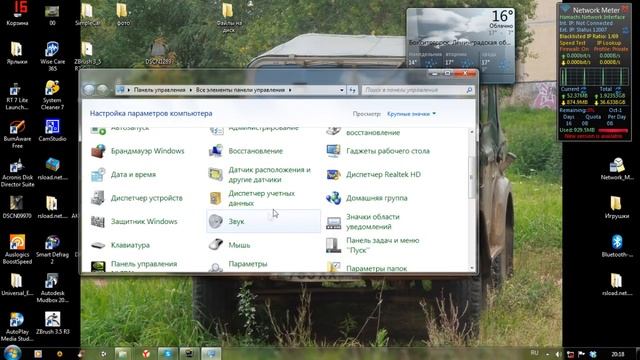Select the Acronis Disk Director Suite icon
This screenshot has width=640, height=360.
17,173
